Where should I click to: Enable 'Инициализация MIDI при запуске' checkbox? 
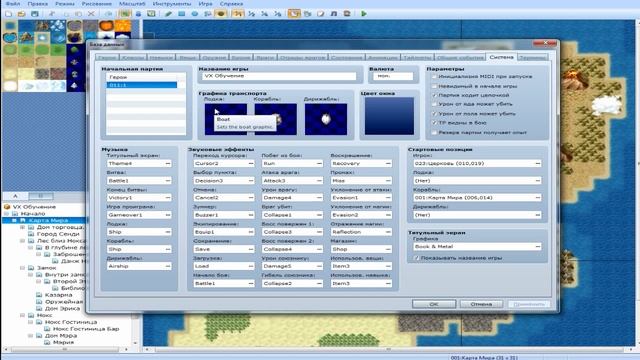point(434,76)
